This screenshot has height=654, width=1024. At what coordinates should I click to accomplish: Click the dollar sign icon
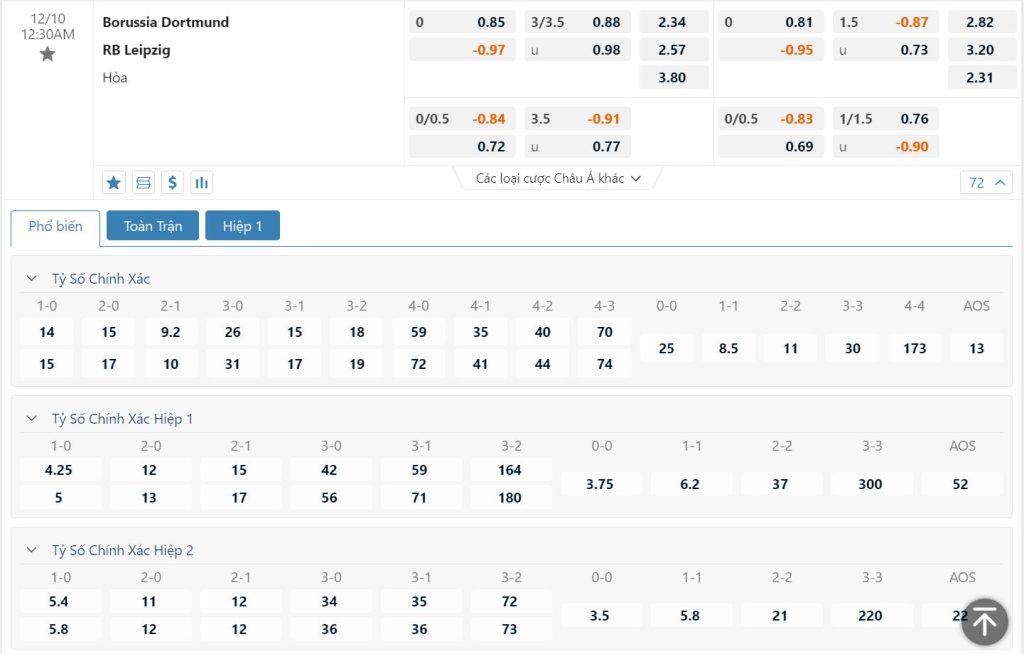pos(172,182)
